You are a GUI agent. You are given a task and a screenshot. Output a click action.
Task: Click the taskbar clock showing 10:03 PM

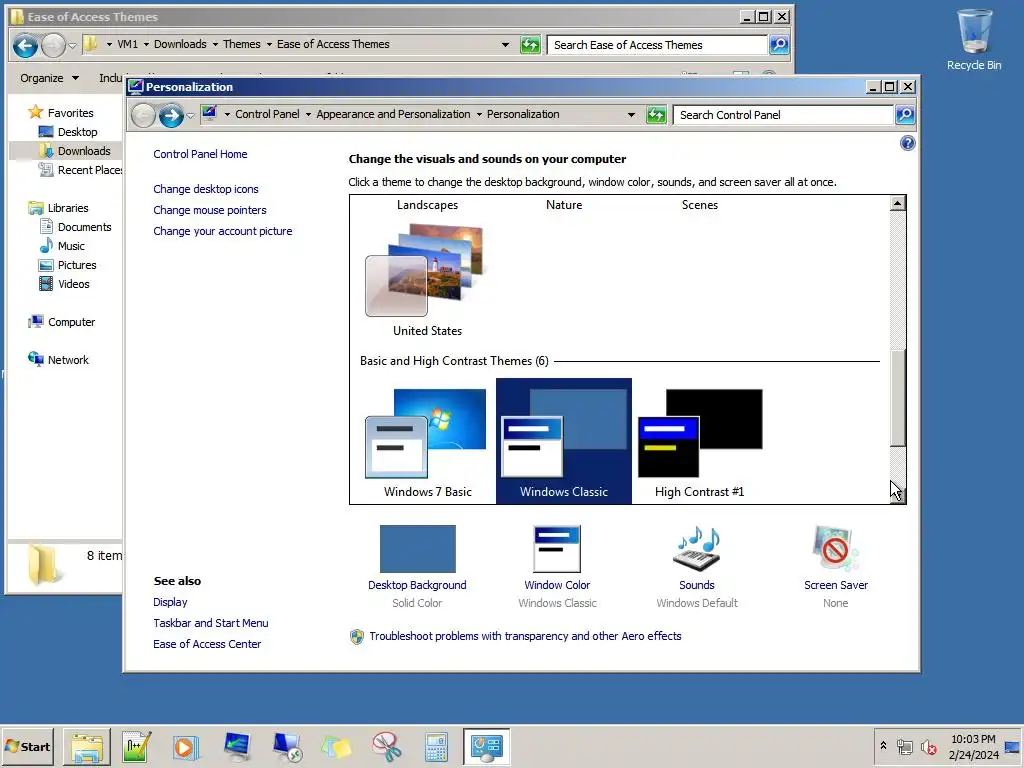[x=973, y=746]
